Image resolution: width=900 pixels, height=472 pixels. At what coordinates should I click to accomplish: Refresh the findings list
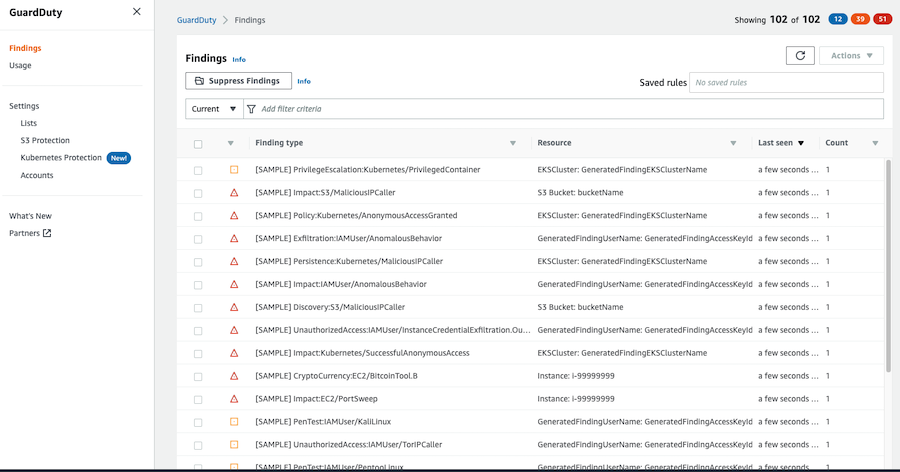tap(800, 56)
